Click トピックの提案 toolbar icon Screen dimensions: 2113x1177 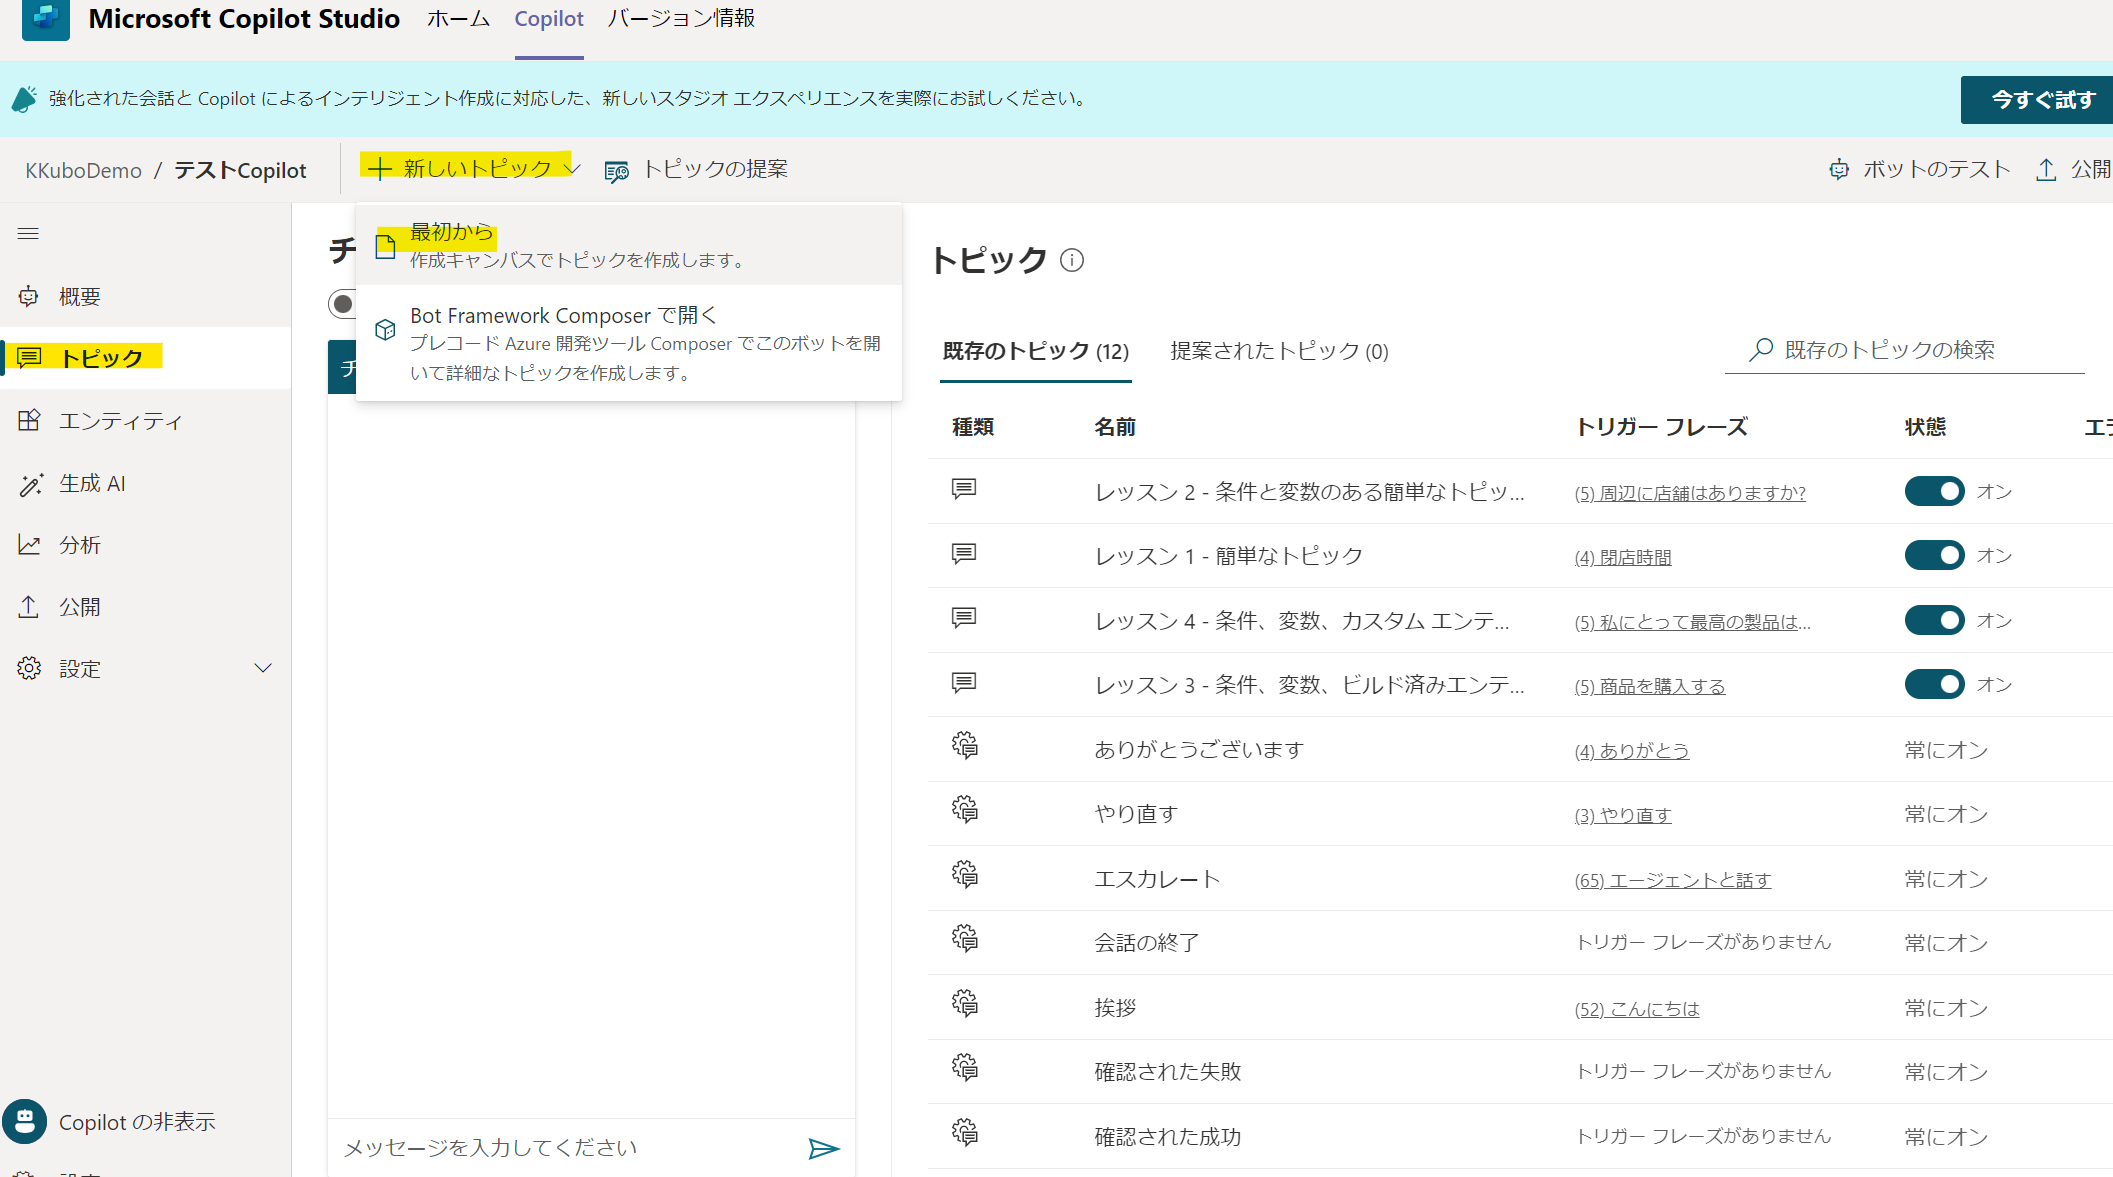point(617,171)
